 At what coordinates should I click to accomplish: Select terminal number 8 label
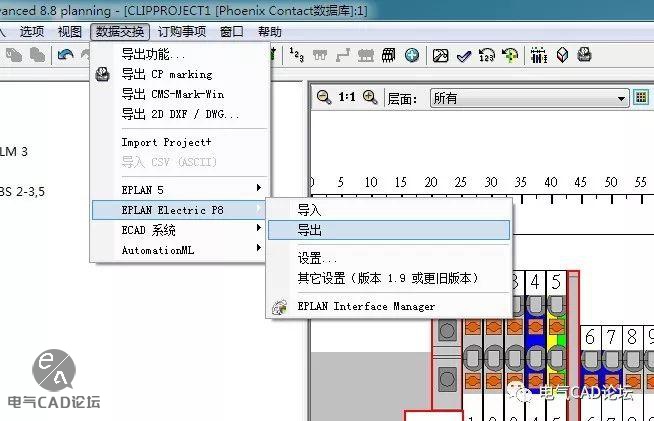tap(632, 337)
